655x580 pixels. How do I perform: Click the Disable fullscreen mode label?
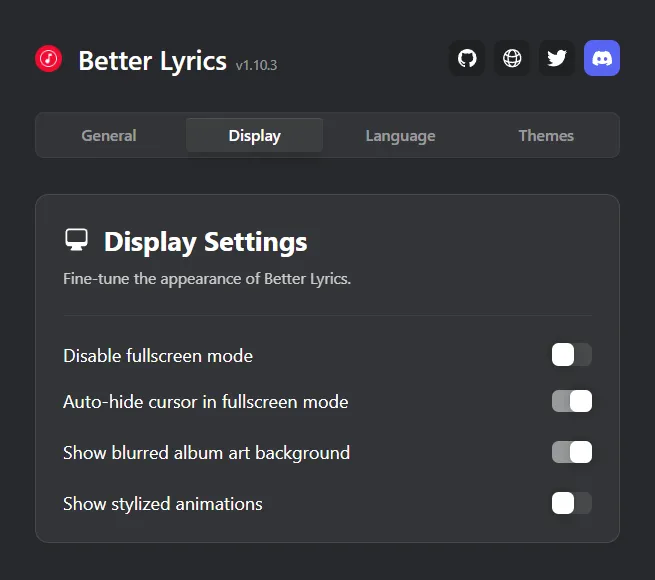click(x=158, y=356)
